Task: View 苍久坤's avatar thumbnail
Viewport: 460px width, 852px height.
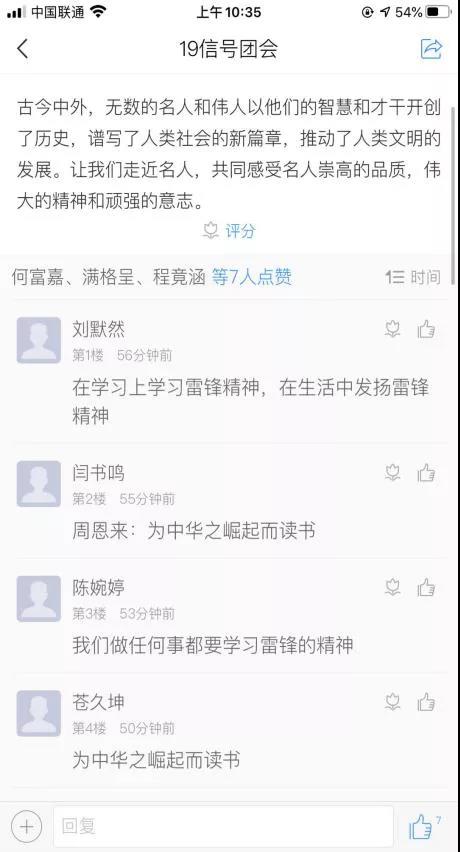Action: coord(39,713)
